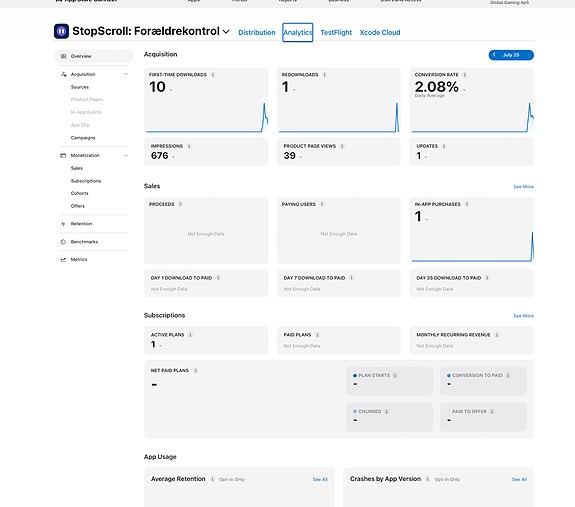Collapse the Monetization section chevron
The width and height of the screenshot is (575, 507).
click(x=126, y=155)
